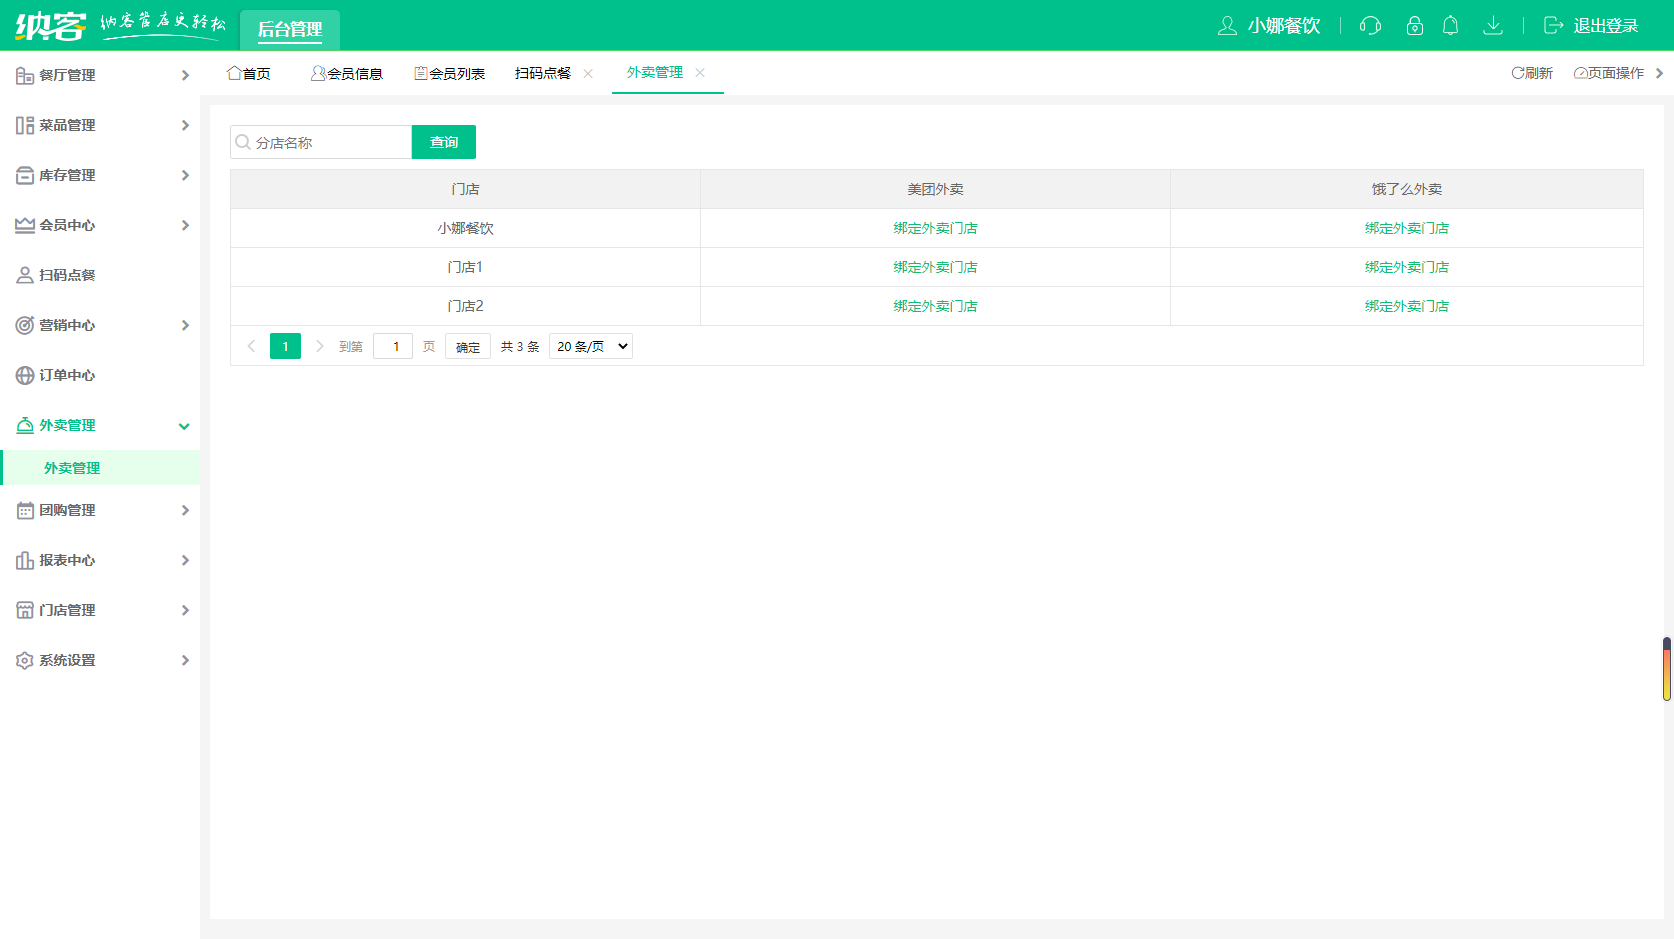Click the 查询 search button
The width and height of the screenshot is (1674, 939).
(x=443, y=142)
